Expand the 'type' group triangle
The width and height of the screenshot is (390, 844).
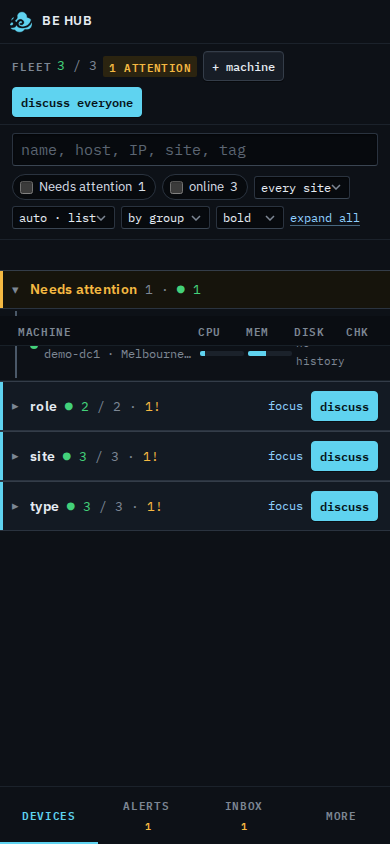pos(16,507)
